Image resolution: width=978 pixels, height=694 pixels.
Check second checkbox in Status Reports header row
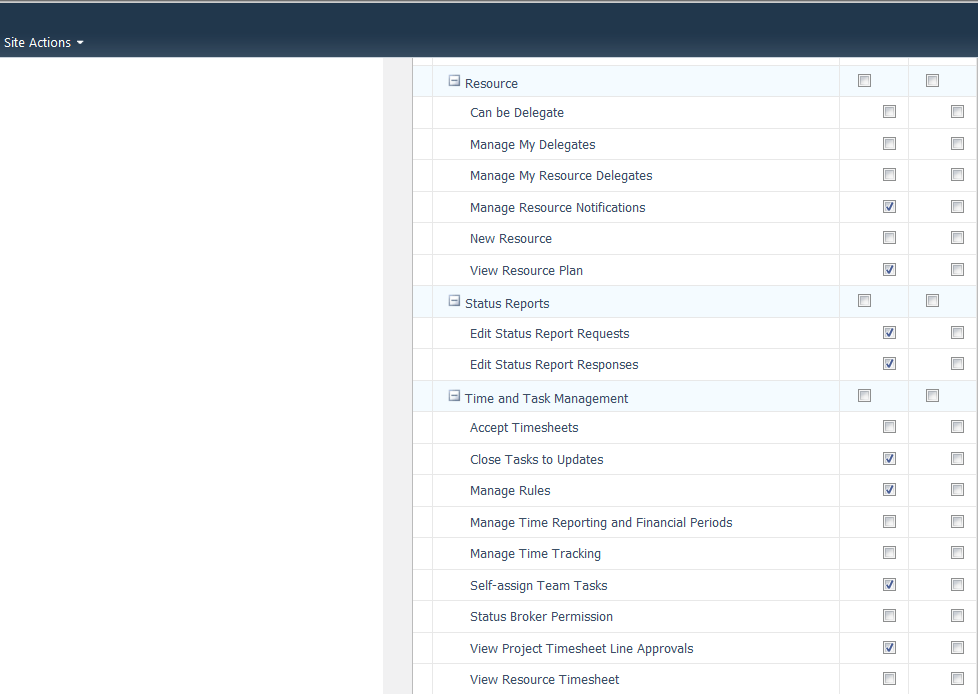pos(932,301)
